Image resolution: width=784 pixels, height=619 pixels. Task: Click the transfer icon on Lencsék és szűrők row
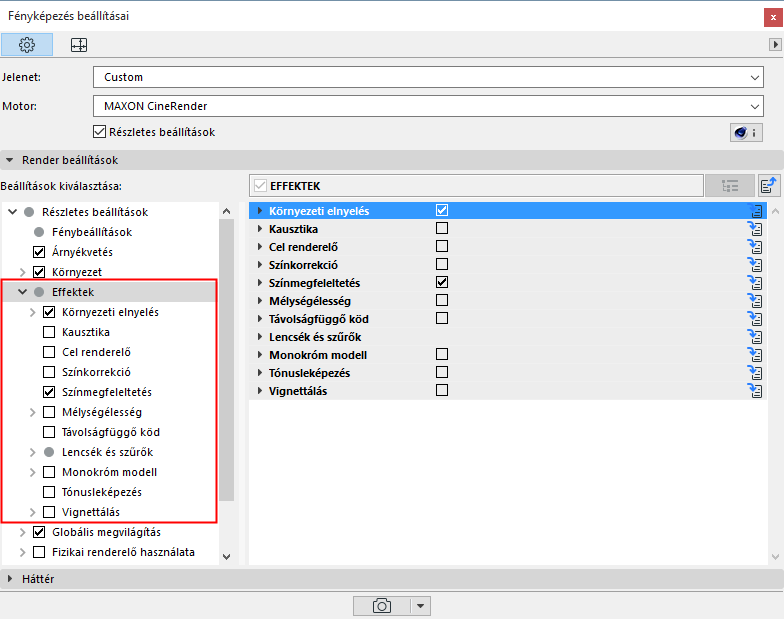point(755,336)
